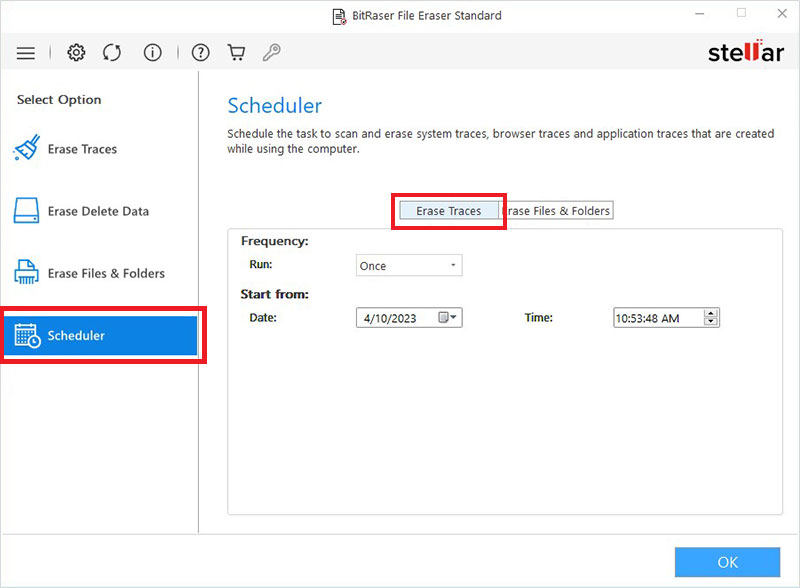Click the Scheduler heading text
This screenshot has width=800, height=588.
274,106
